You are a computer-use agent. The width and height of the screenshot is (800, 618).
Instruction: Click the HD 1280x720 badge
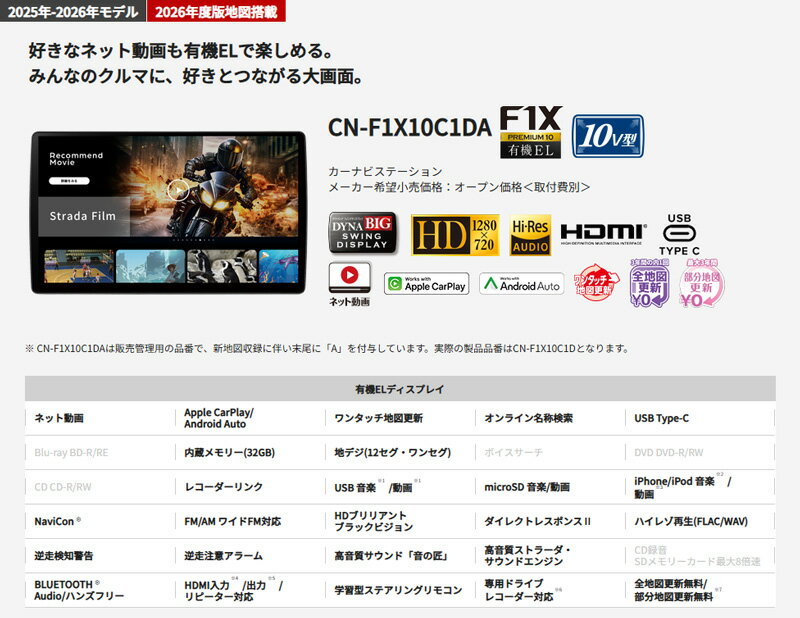[x=454, y=234]
